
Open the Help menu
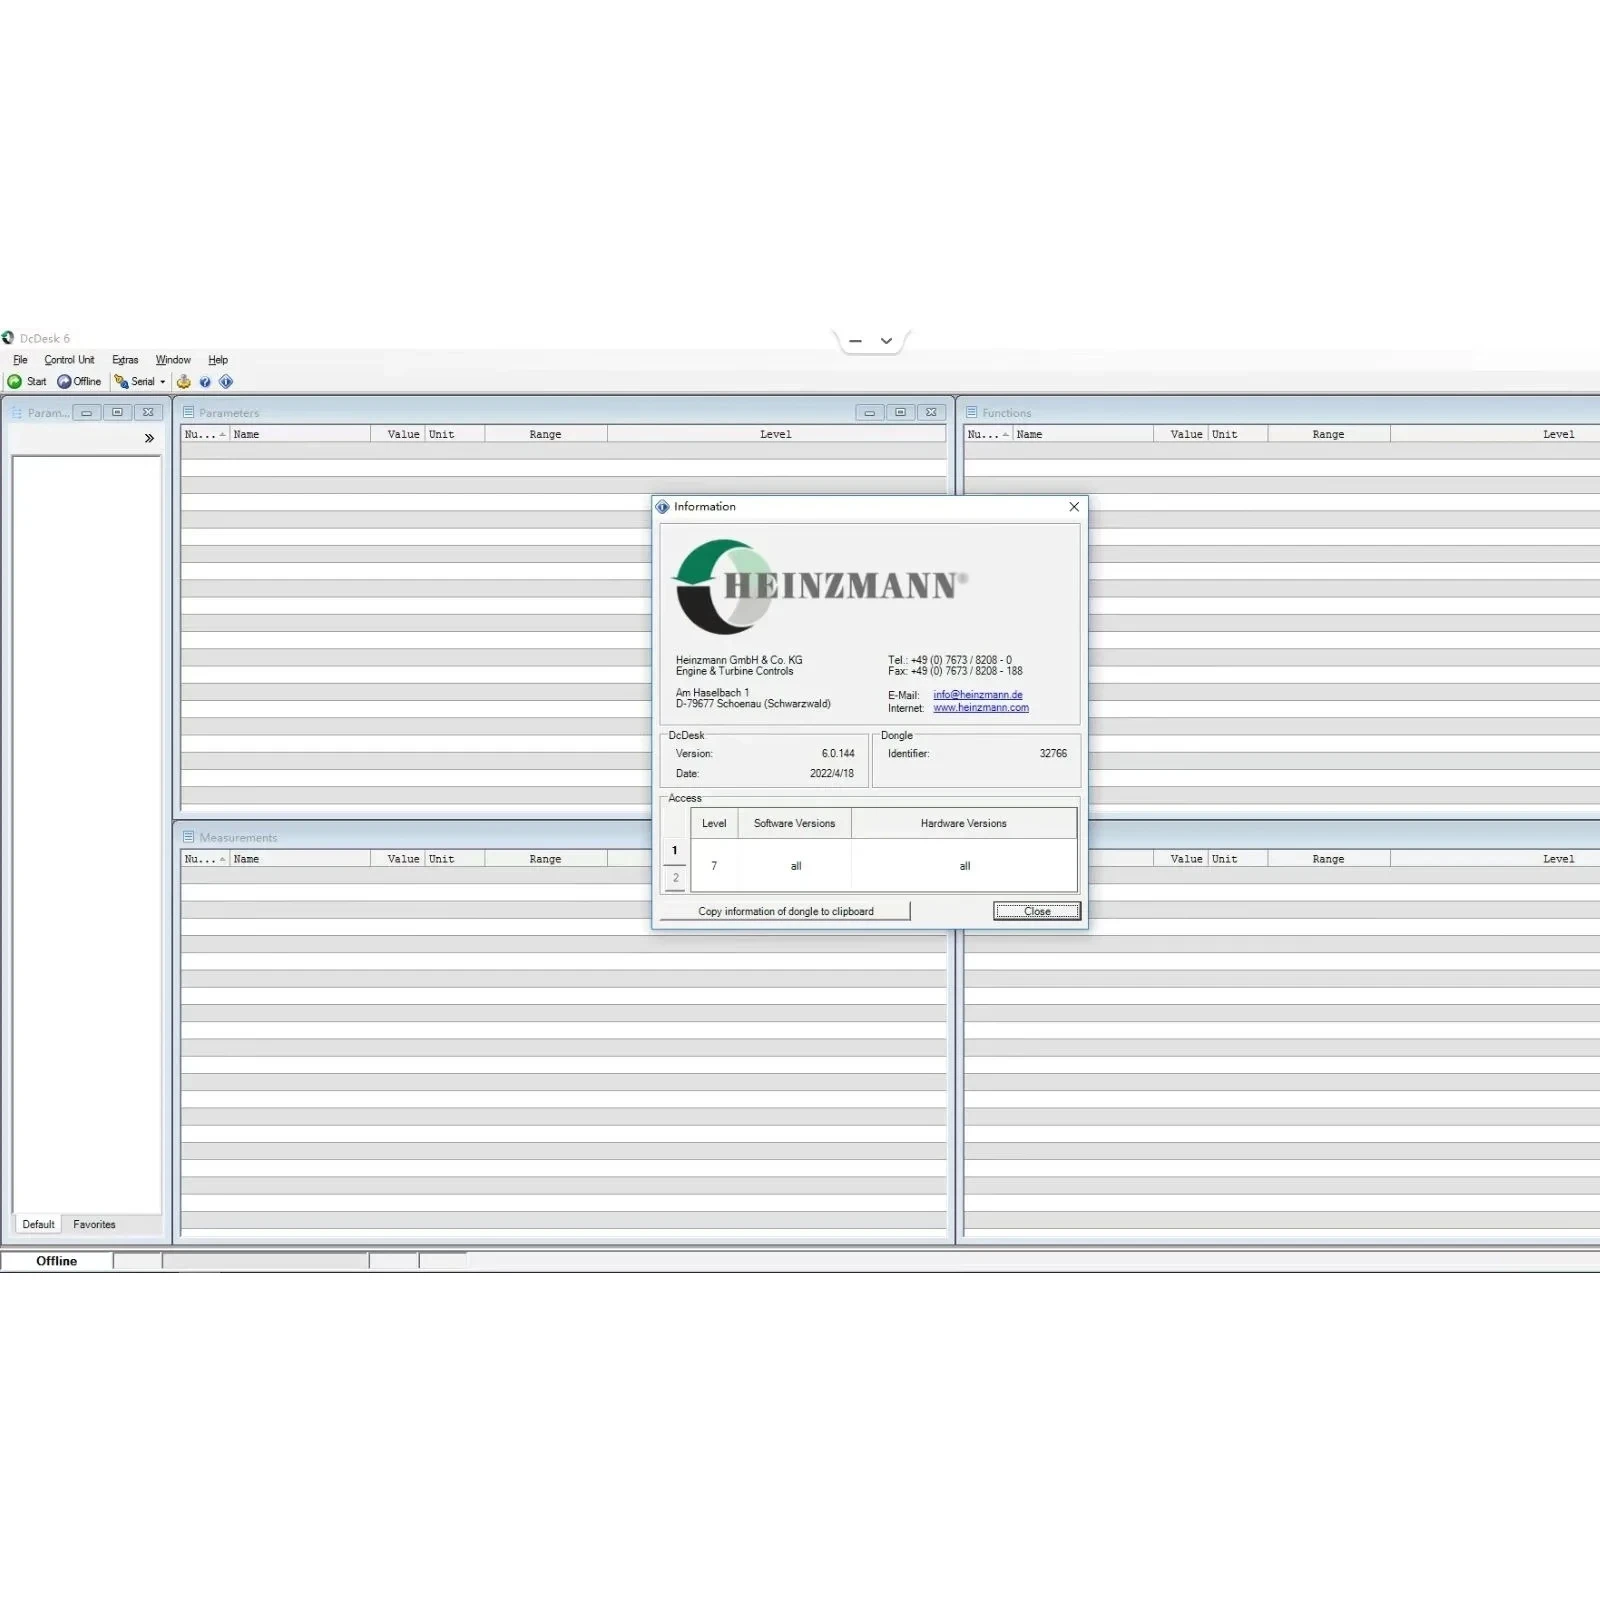coord(218,360)
